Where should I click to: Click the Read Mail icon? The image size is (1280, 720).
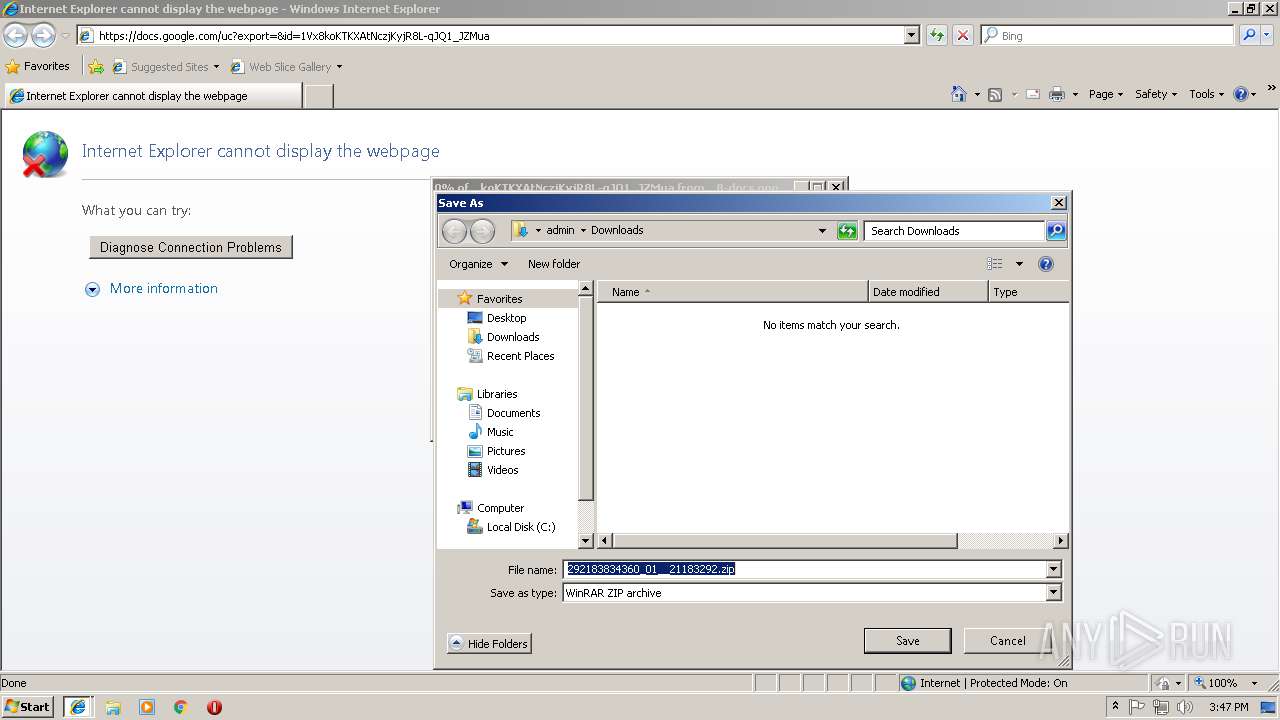(x=1033, y=94)
